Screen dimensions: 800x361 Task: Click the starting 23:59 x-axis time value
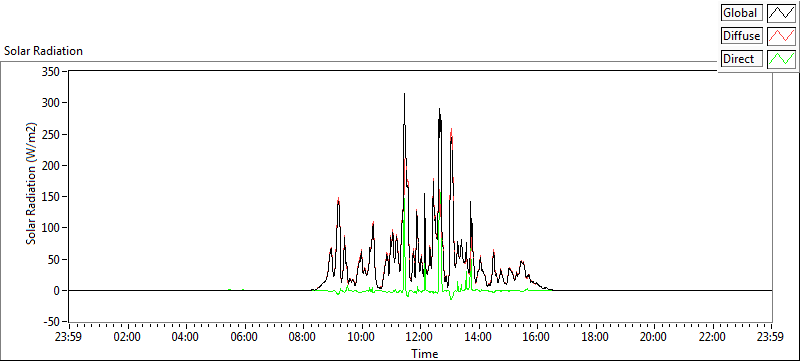(69, 337)
